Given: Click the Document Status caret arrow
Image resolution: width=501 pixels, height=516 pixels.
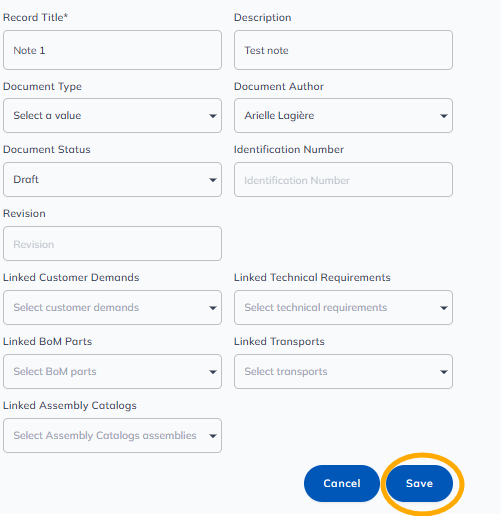Looking at the screenshot, I should pyautogui.click(x=213, y=180).
